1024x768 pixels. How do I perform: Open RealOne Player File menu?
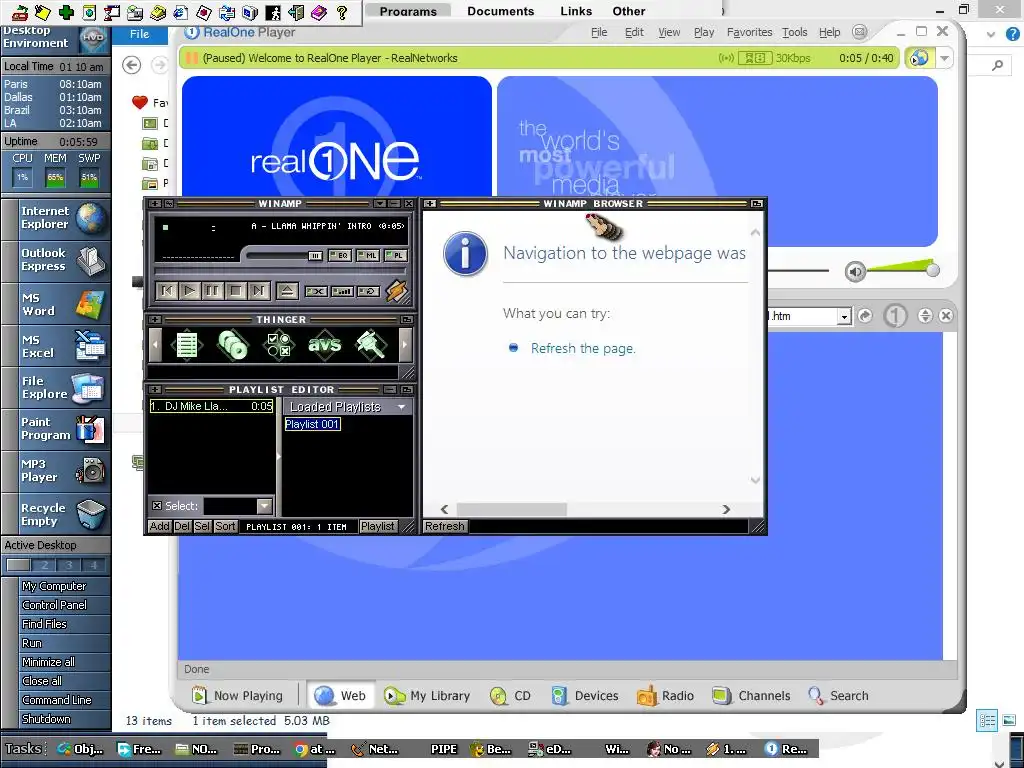tap(599, 32)
